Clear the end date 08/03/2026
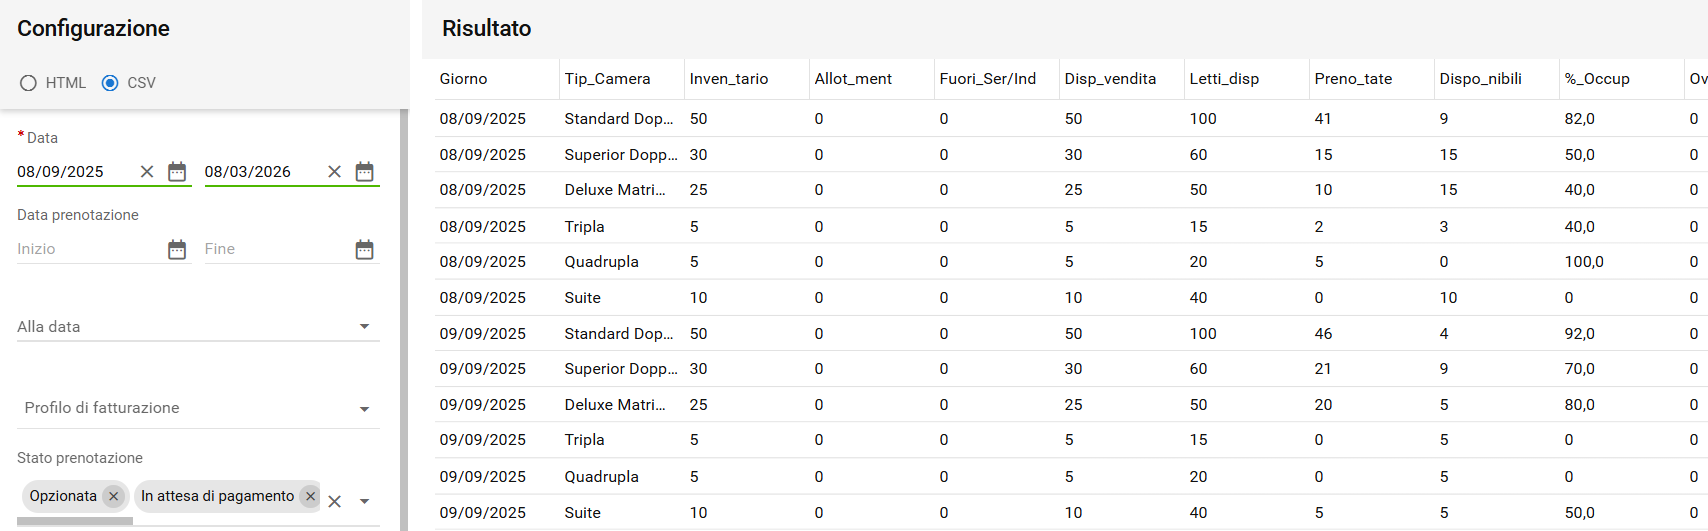 point(335,172)
